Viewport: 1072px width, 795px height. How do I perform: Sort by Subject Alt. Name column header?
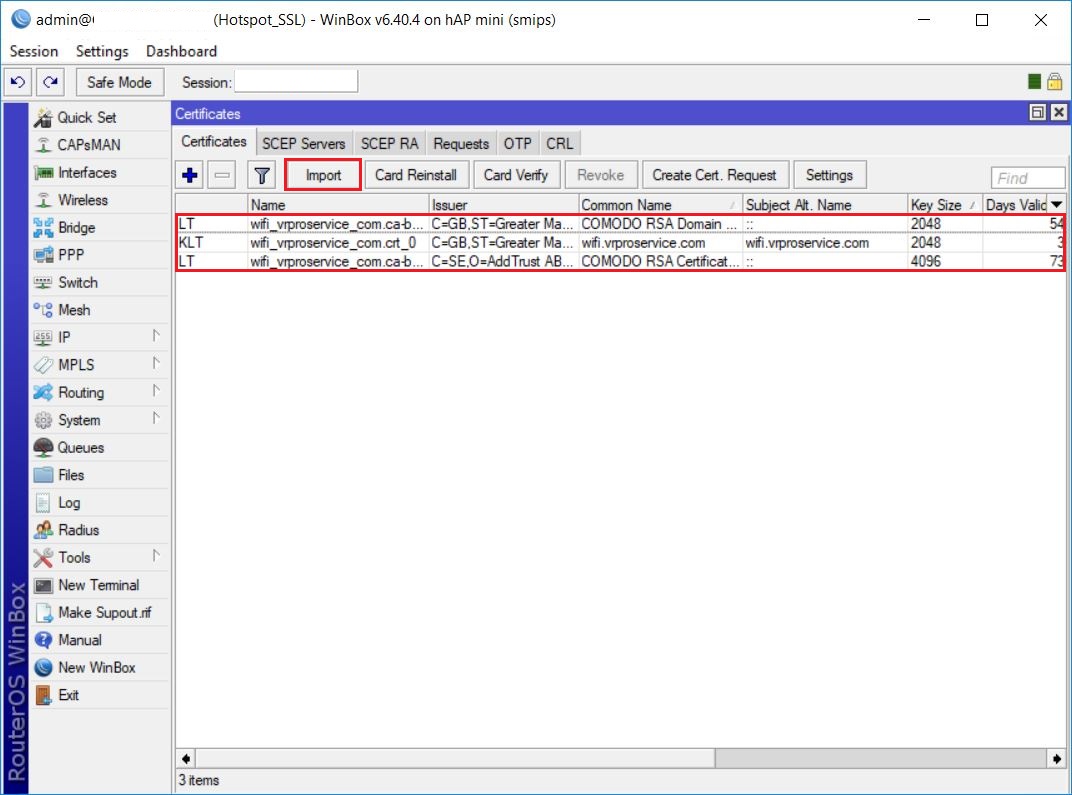(x=825, y=204)
